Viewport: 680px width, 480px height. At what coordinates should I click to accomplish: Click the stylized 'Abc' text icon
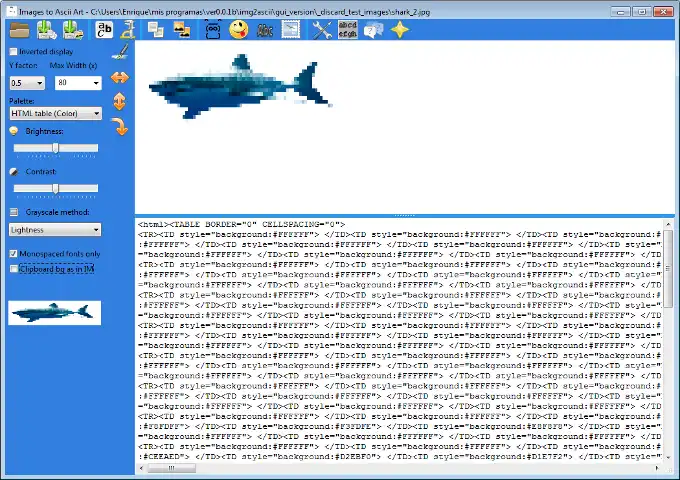265,30
